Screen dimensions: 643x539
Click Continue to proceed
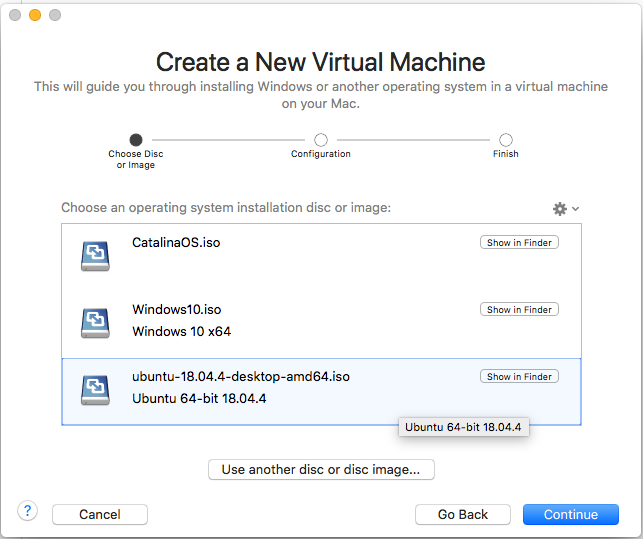click(x=570, y=514)
